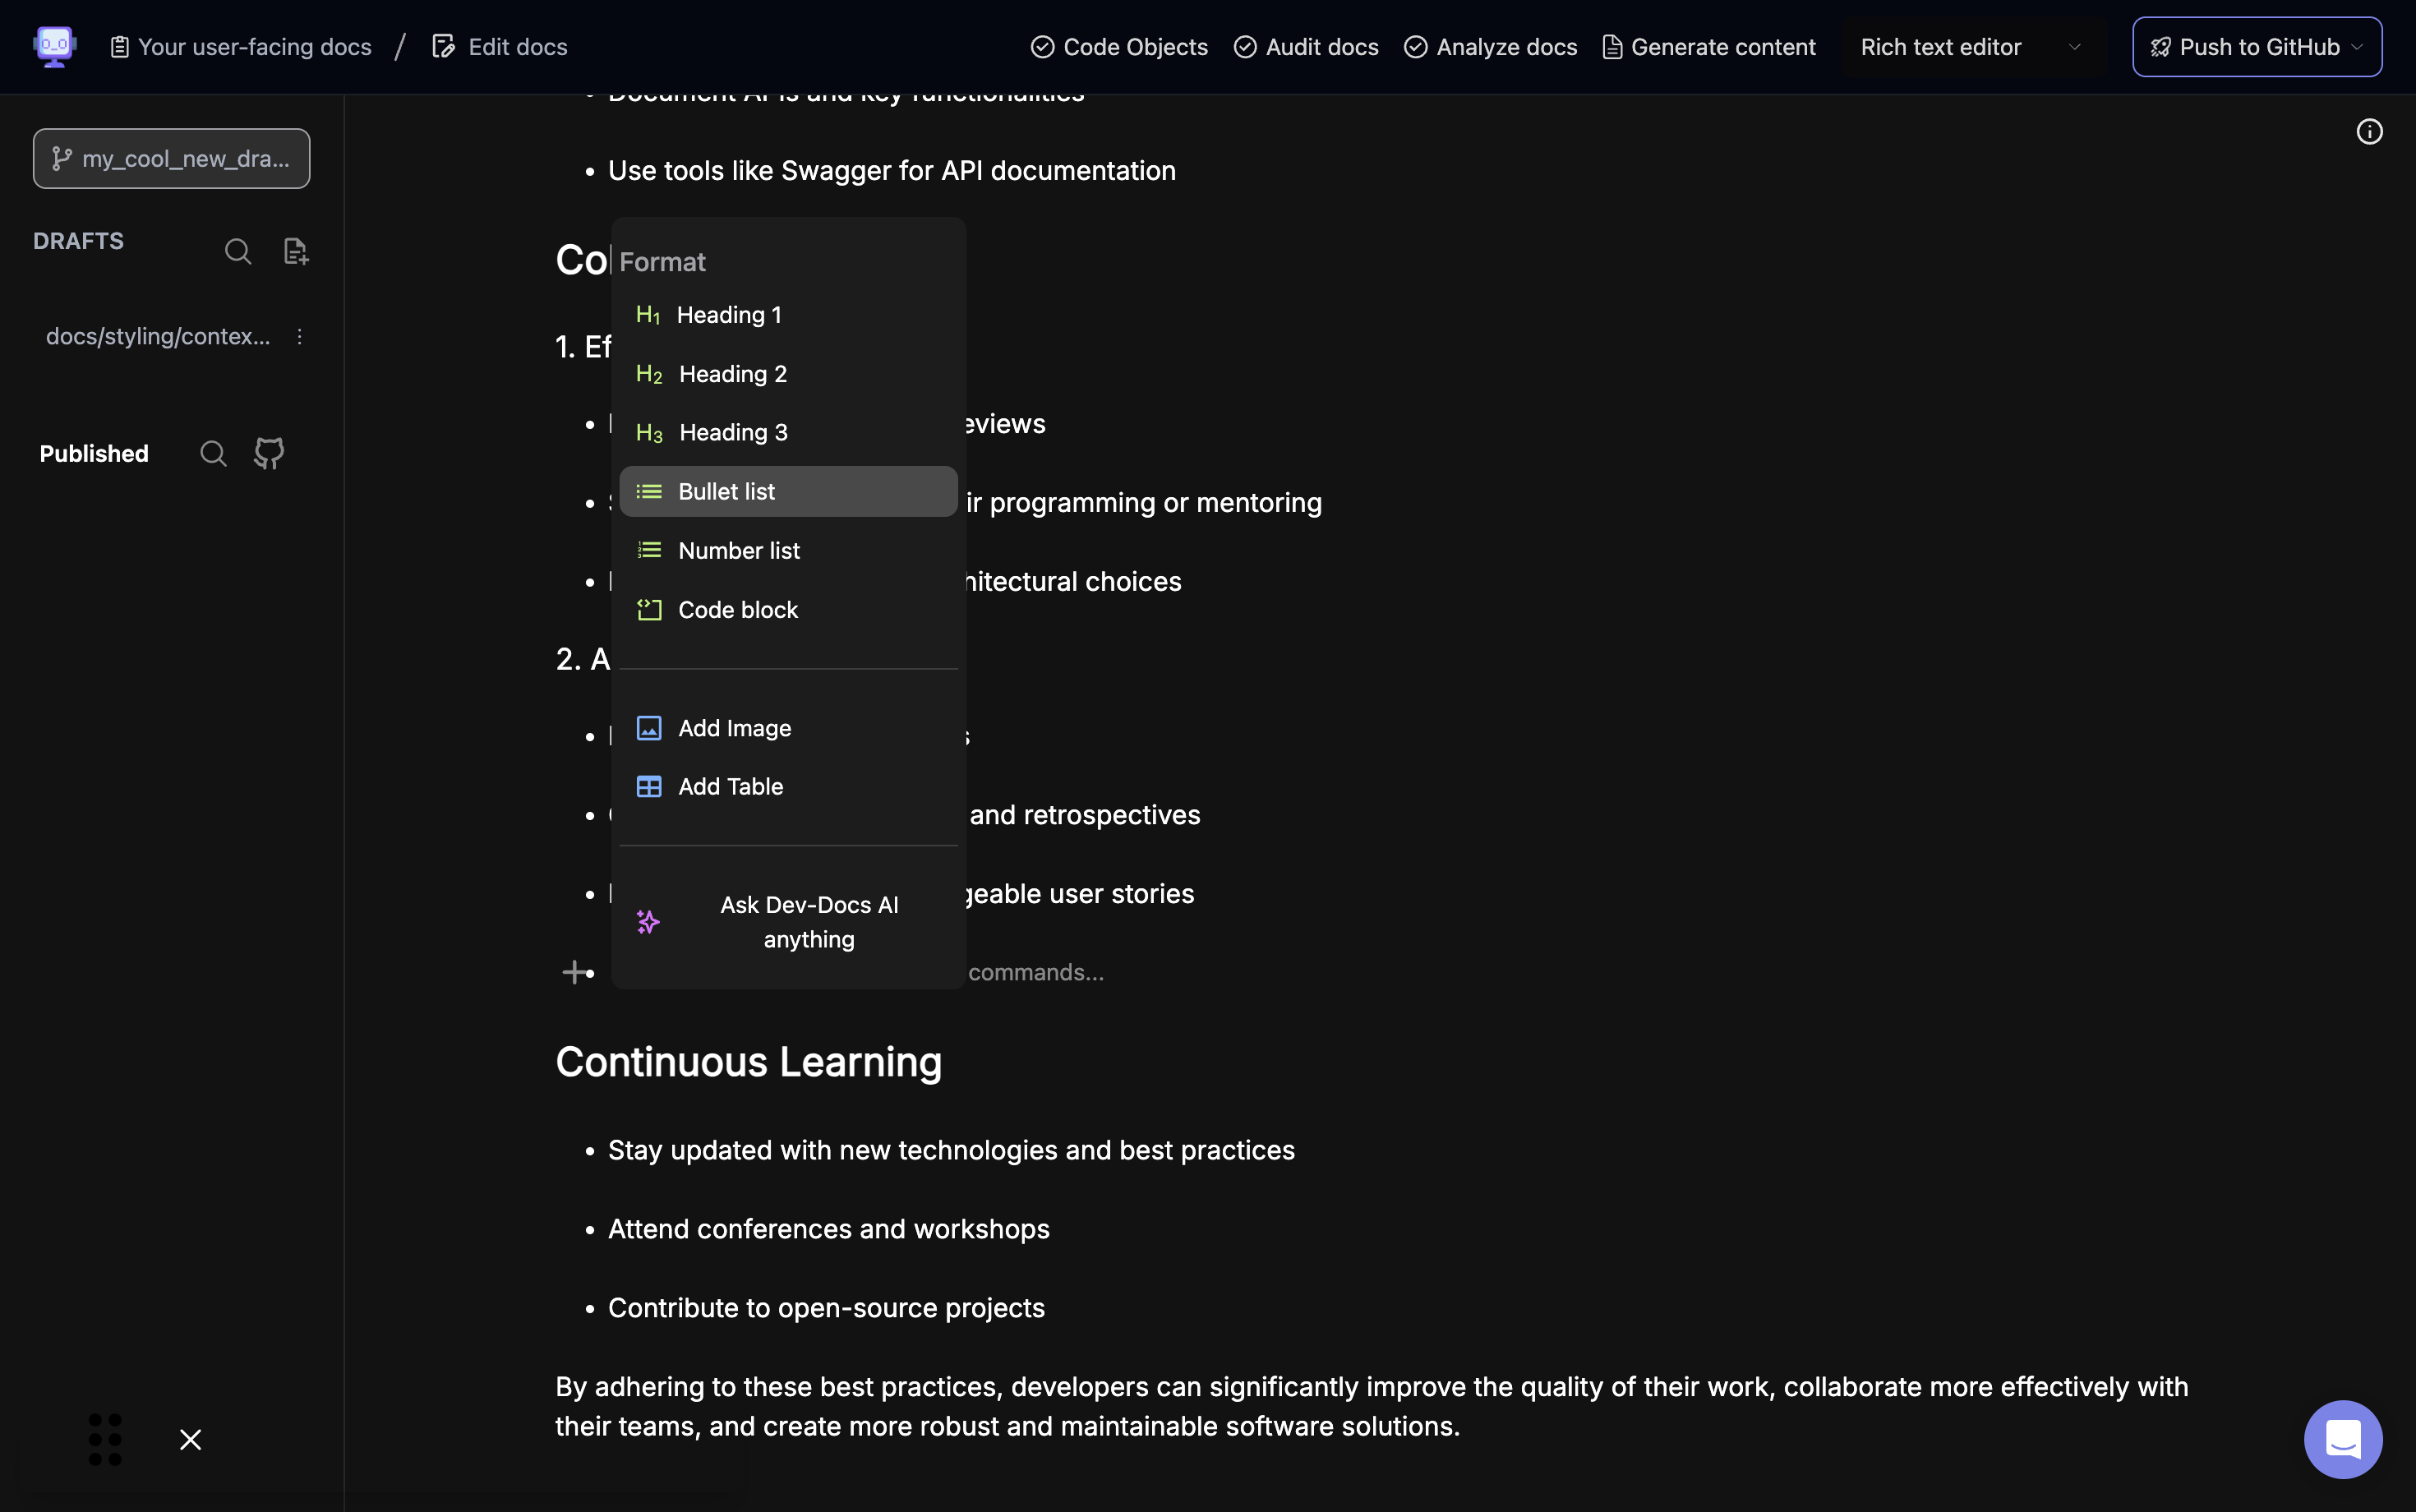
Task: Create a new draft file icon
Action: [296, 251]
